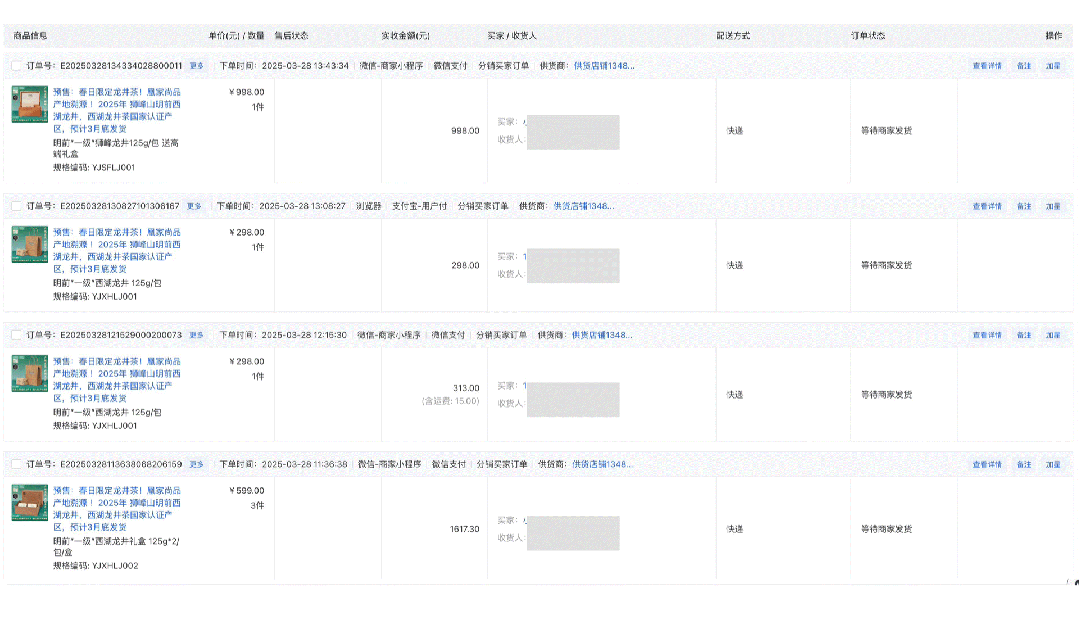This screenshot has height=624, width=1079.
Task: Expand 更多 next to first order number
Action: click(197, 66)
